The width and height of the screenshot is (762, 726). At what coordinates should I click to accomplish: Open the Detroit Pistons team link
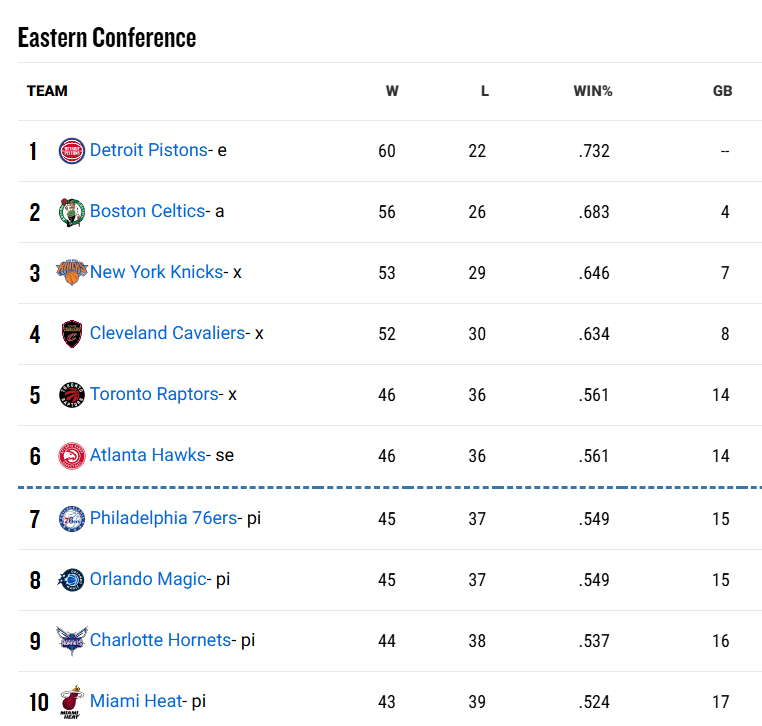click(148, 150)
